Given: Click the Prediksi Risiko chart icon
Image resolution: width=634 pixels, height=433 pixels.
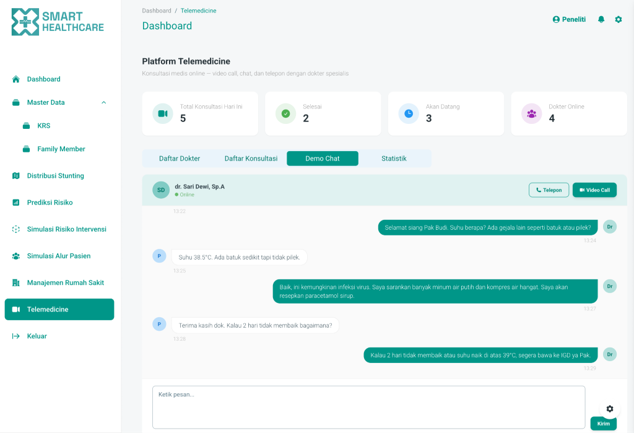Looking at the screenshot, I should 16,203.
